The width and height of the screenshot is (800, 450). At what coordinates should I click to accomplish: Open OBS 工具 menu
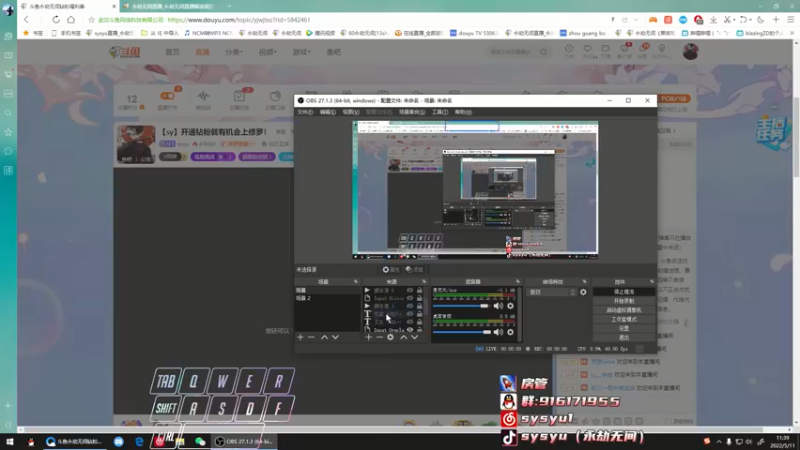(x=440, y=112)
